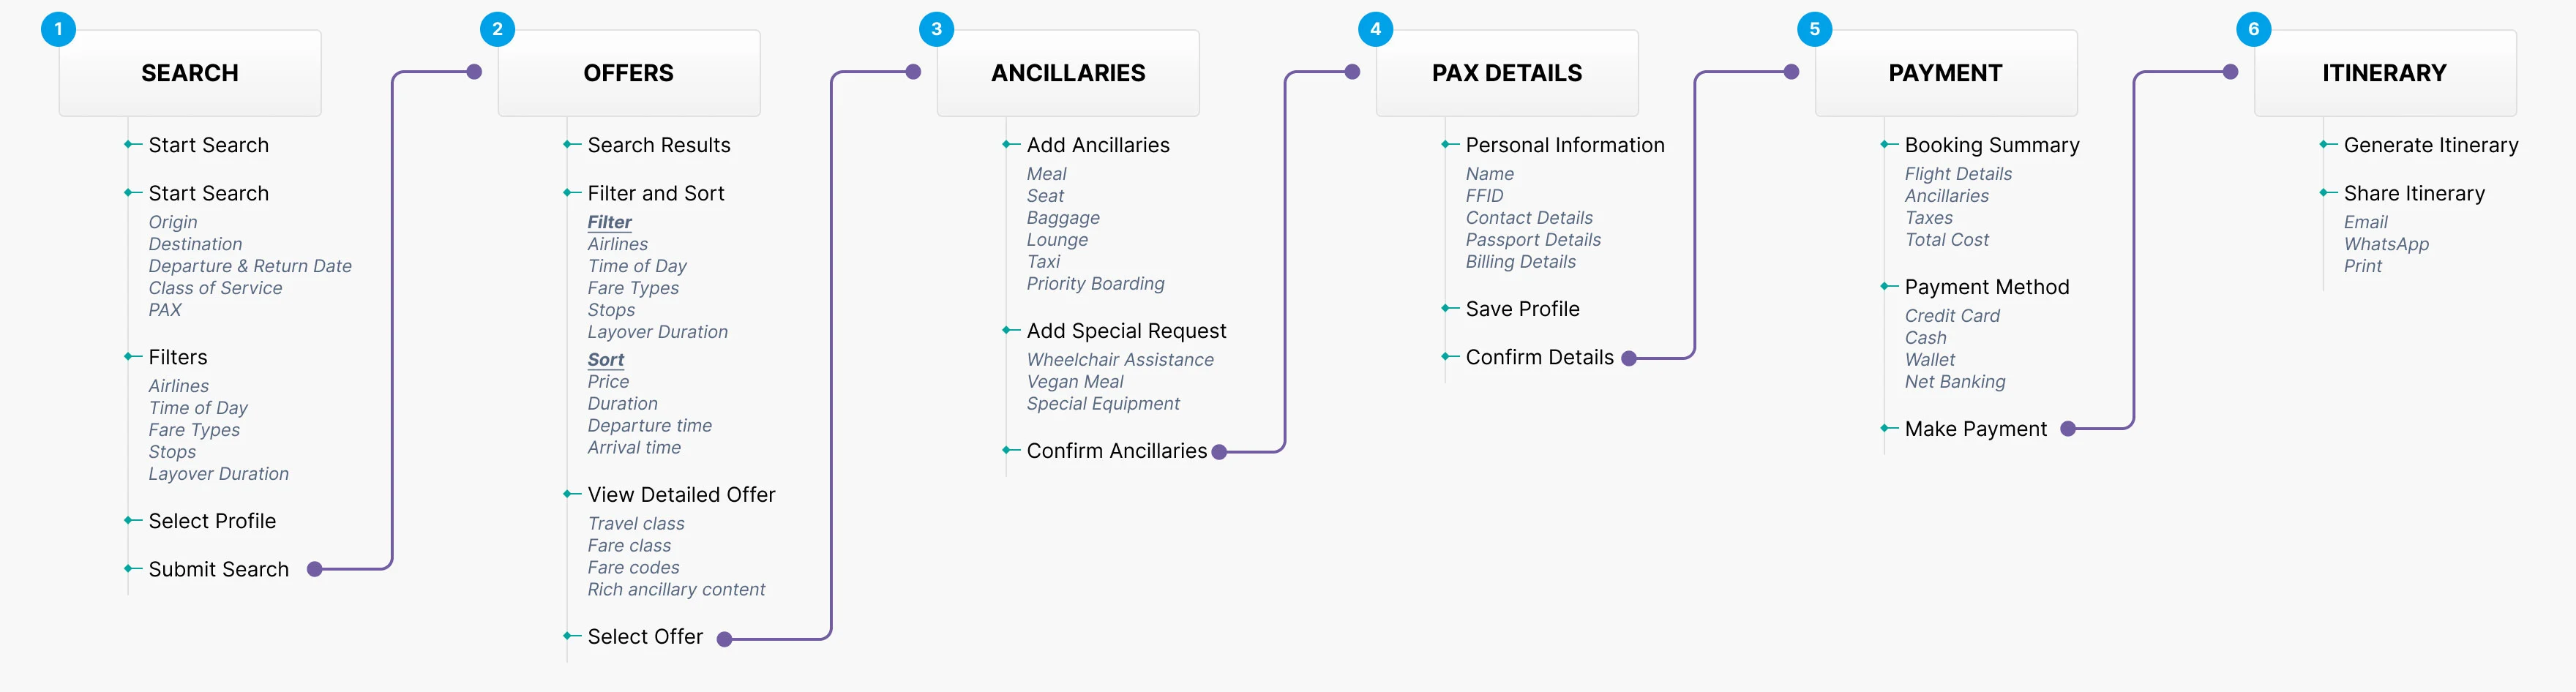Click the purple dot beside Confirm Details
The width and height of the screenshot is (2576, 692).
1629,358
